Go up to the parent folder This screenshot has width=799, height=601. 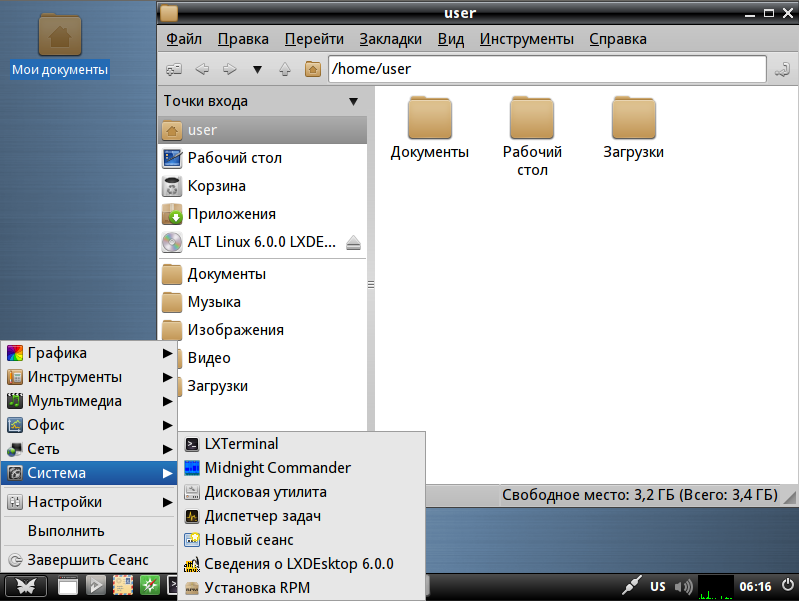(x=285, y=69)
